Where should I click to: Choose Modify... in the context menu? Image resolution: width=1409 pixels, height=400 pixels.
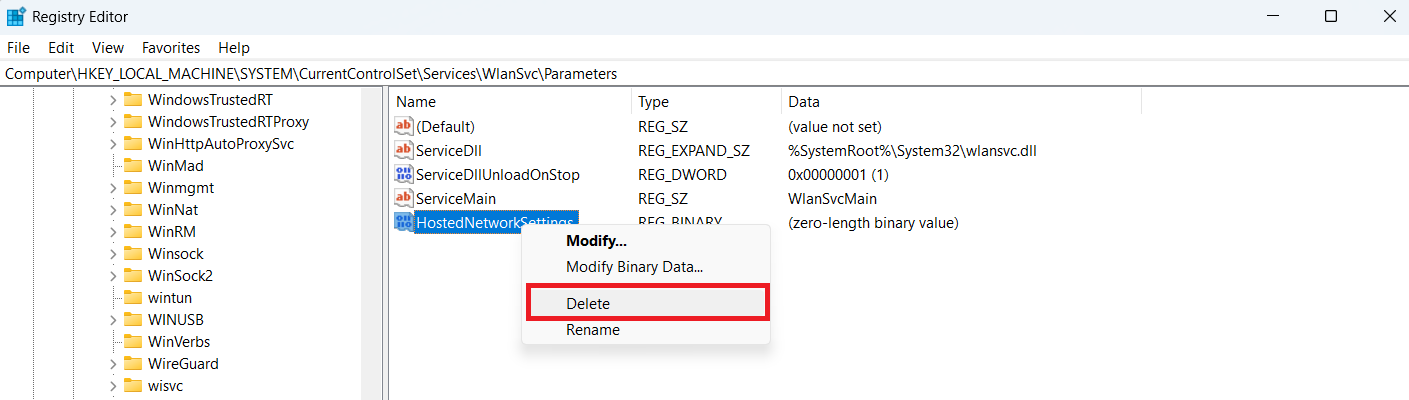point(596,241)
